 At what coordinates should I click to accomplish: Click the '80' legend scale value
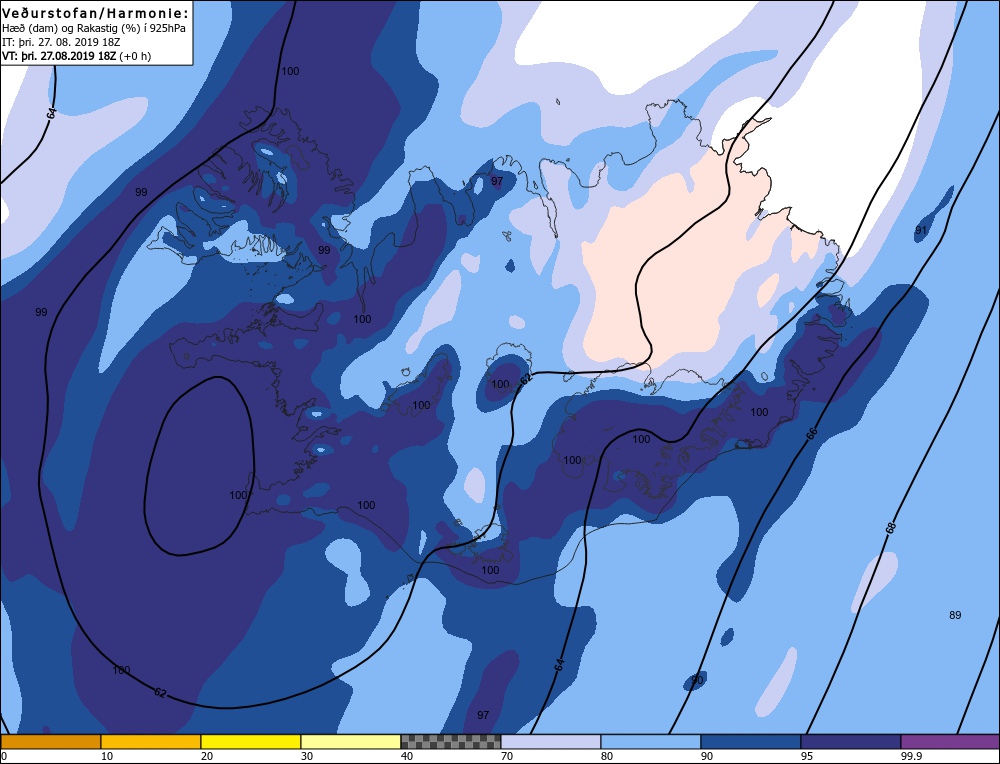coord(607,756)
